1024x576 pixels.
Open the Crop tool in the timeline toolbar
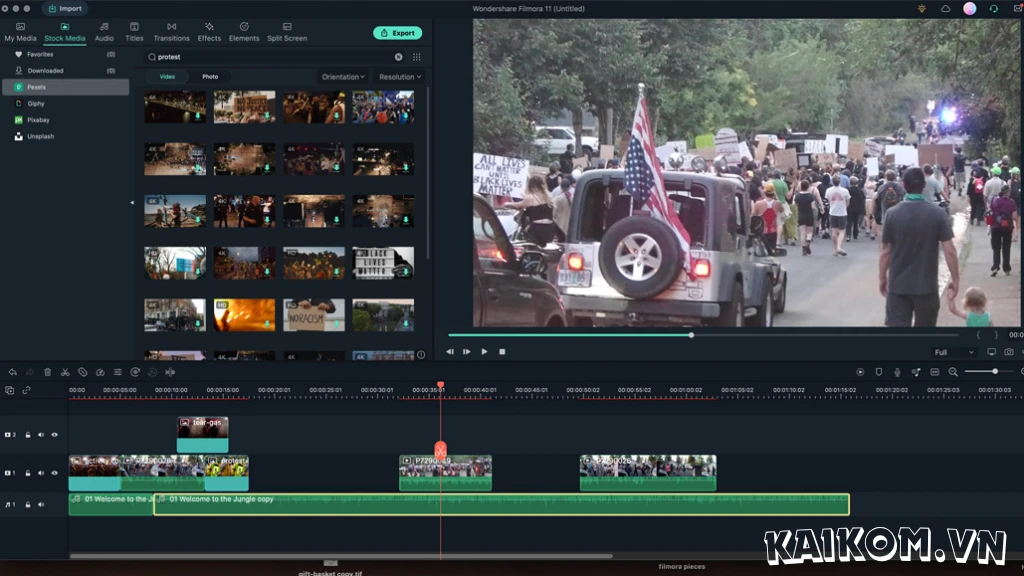pos(82,371)
